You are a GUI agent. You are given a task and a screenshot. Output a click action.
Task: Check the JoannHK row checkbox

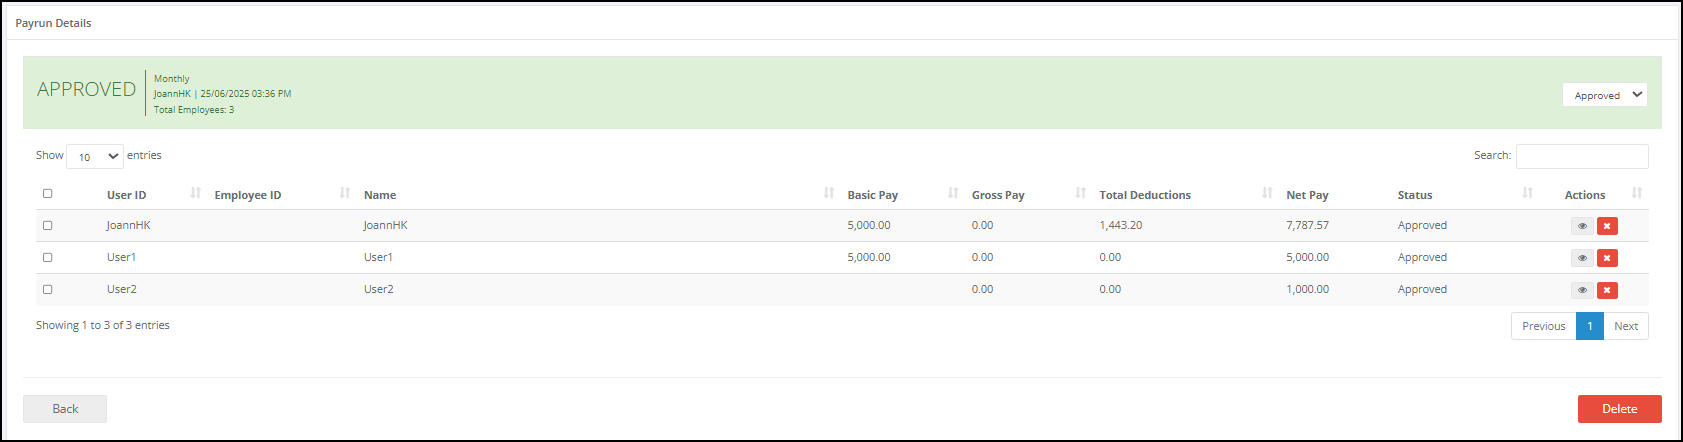click(47, 226)
